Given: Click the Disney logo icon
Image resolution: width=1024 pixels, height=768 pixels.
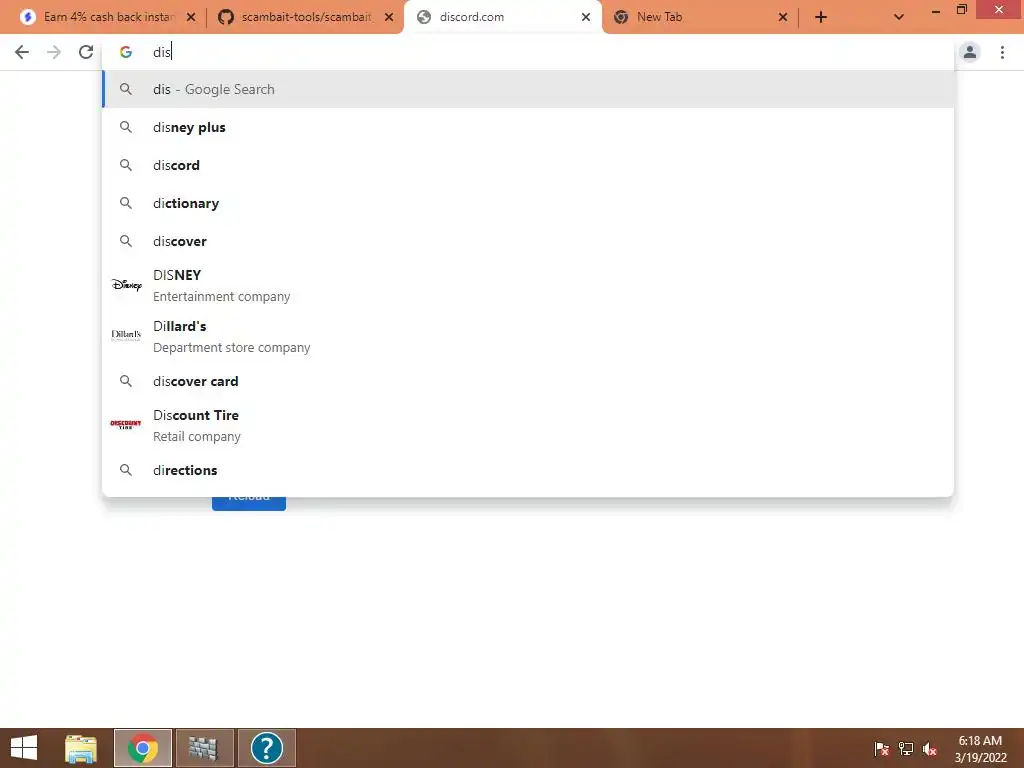Looking at the screenshot, I should tap(126, 285).
